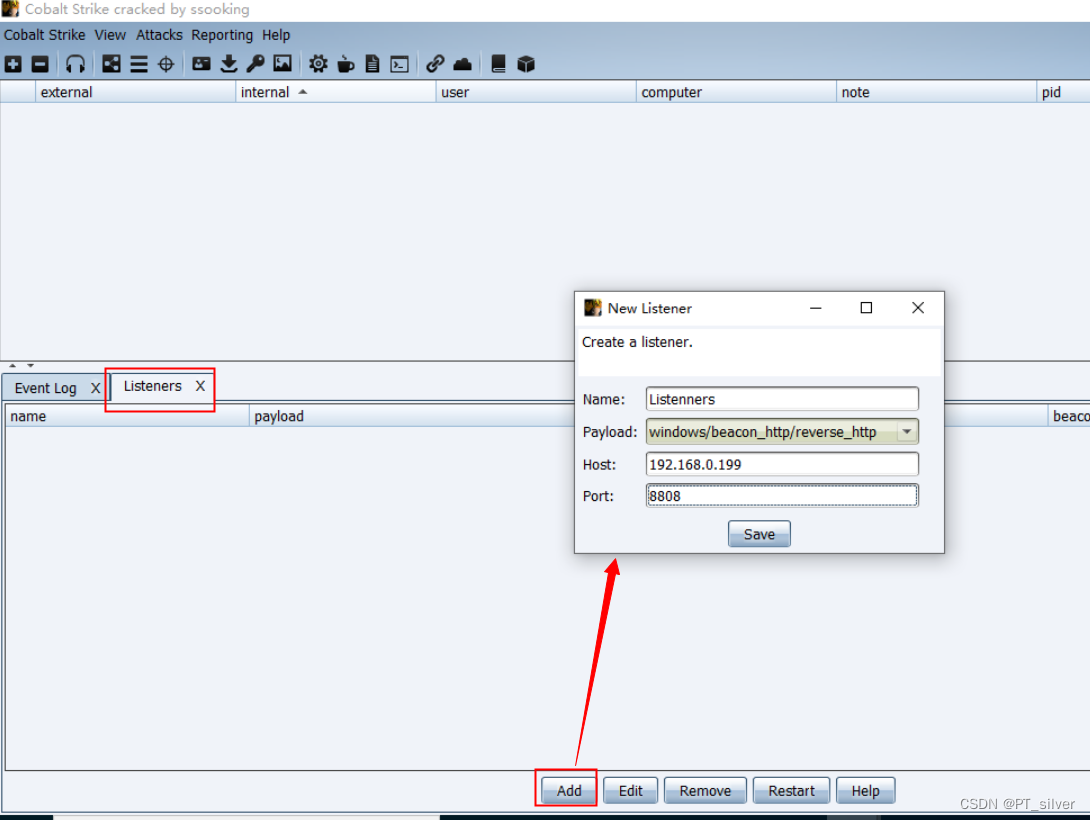Viewport: 1090px width, 820px height.
Task: Switch to pivot graph view icon
Action: 111,65
